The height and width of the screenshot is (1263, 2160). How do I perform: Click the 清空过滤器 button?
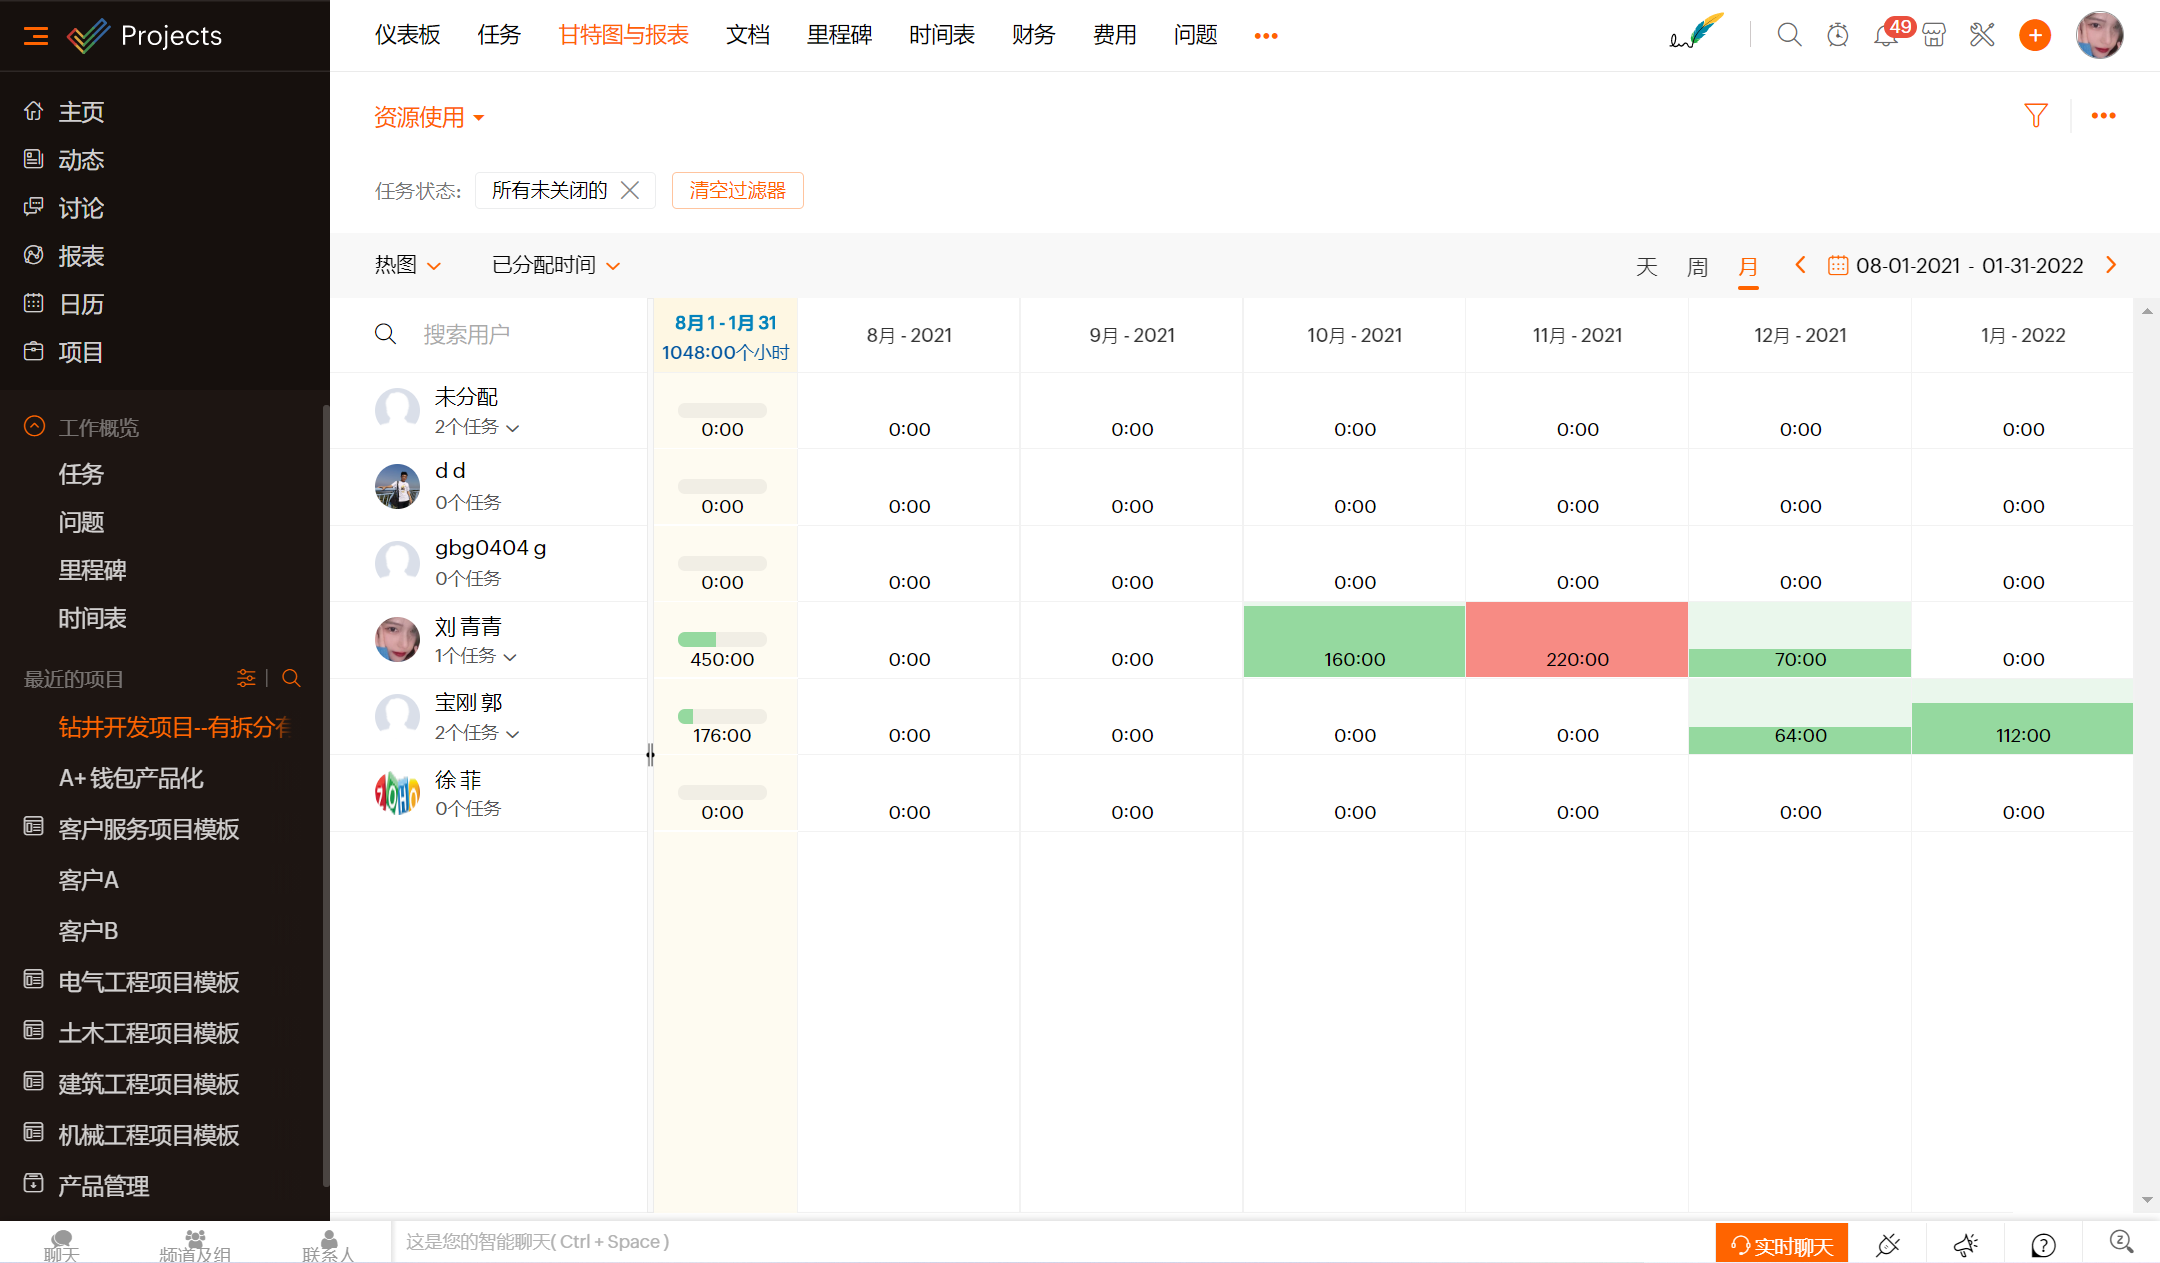(737, 190)
